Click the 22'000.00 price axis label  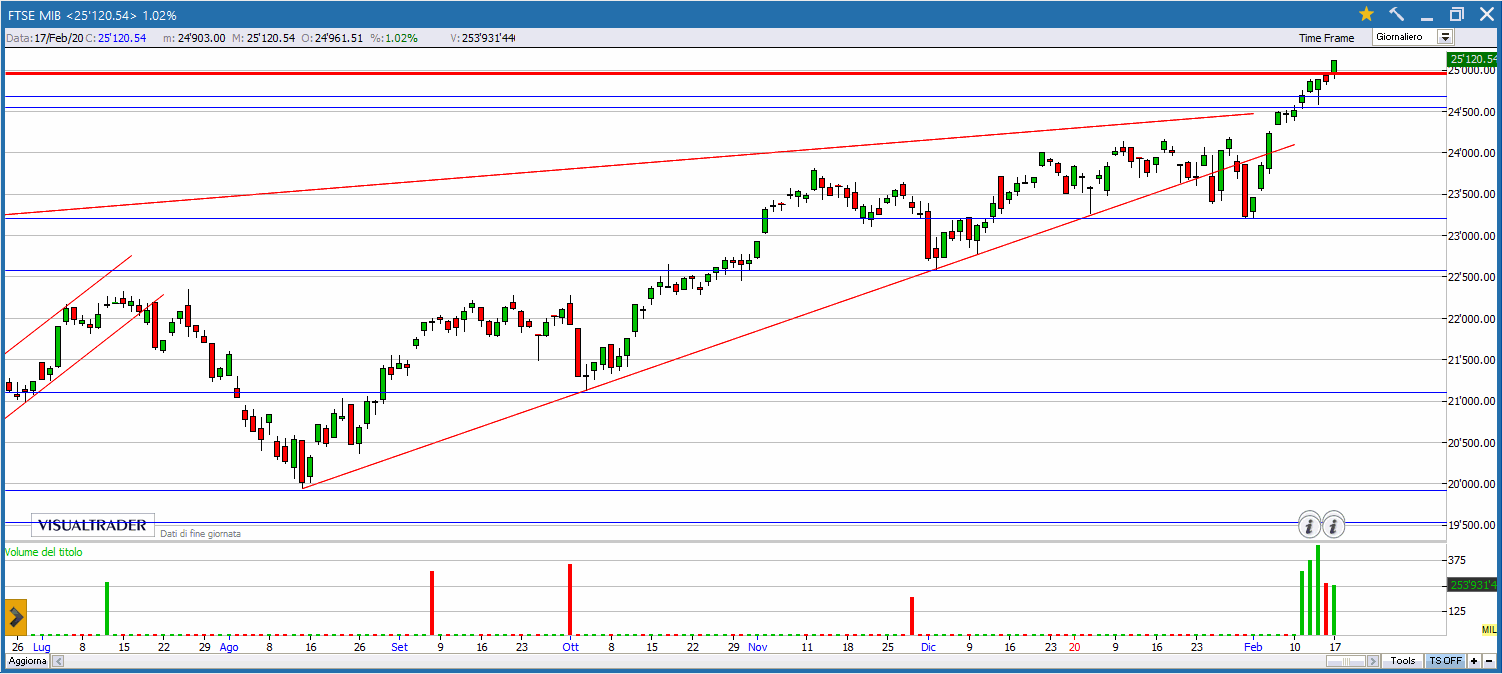click(1474, 319)
